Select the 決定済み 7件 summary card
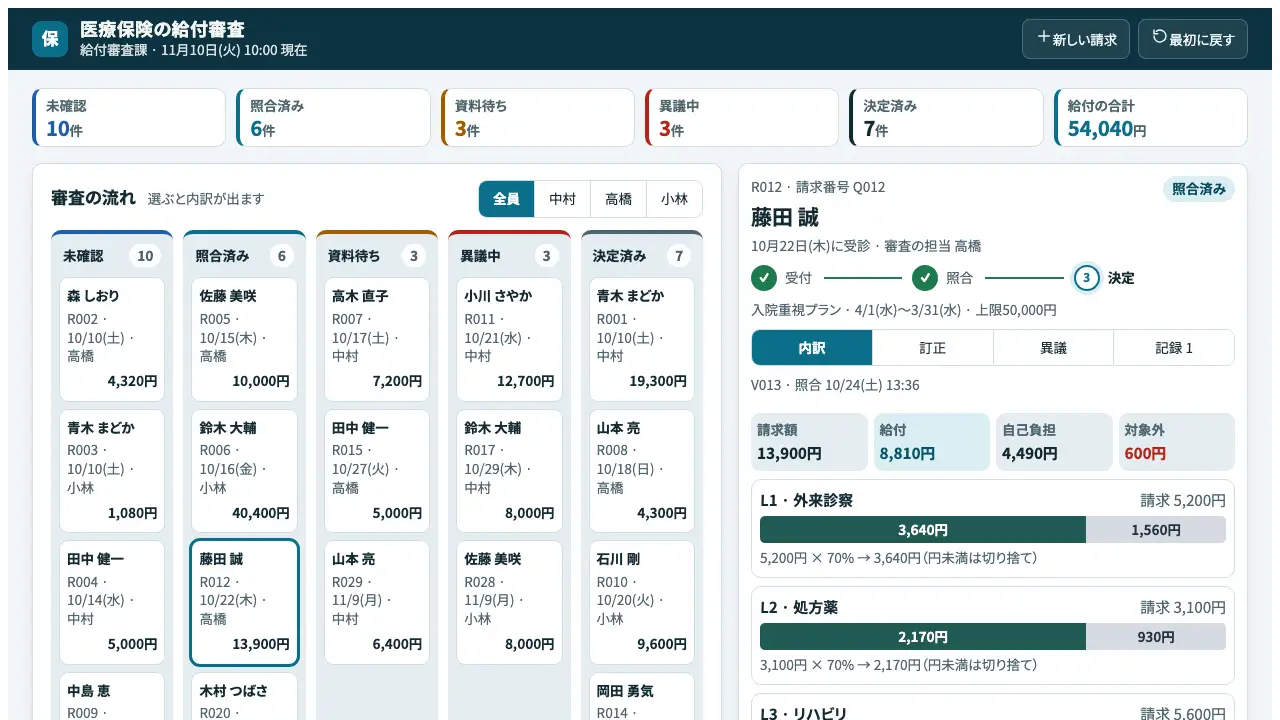1280x720 pixels. click(946, 118)
